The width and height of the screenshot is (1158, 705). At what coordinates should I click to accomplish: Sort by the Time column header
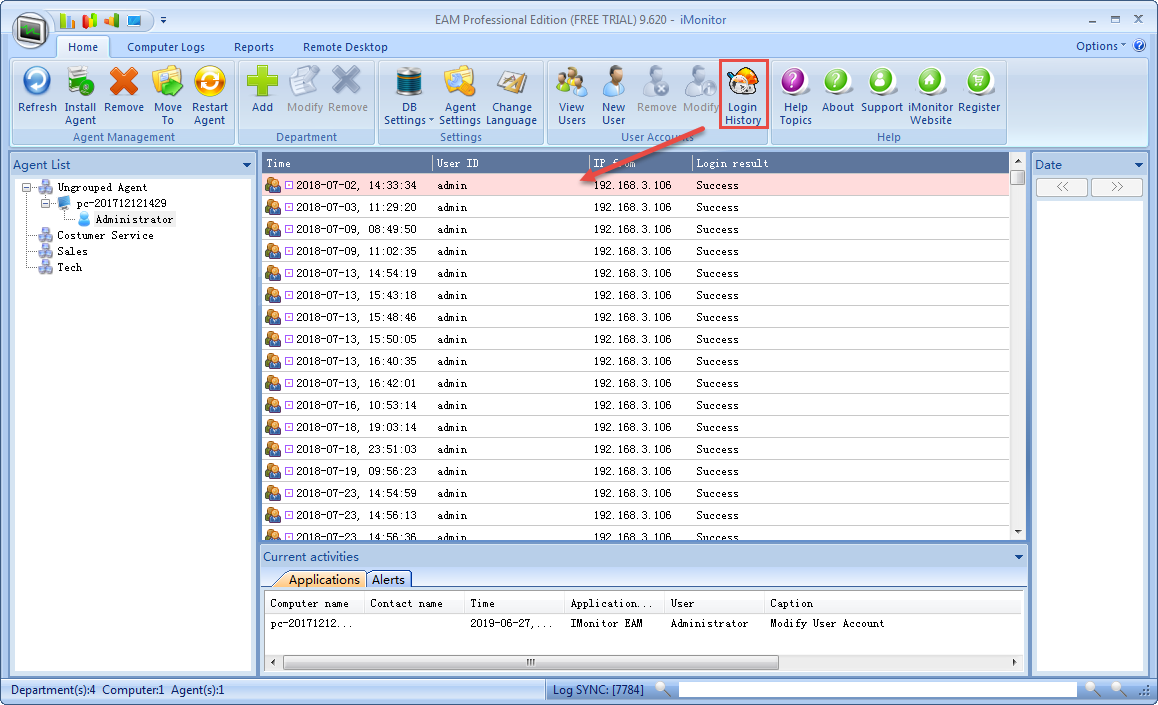point(347,163)
